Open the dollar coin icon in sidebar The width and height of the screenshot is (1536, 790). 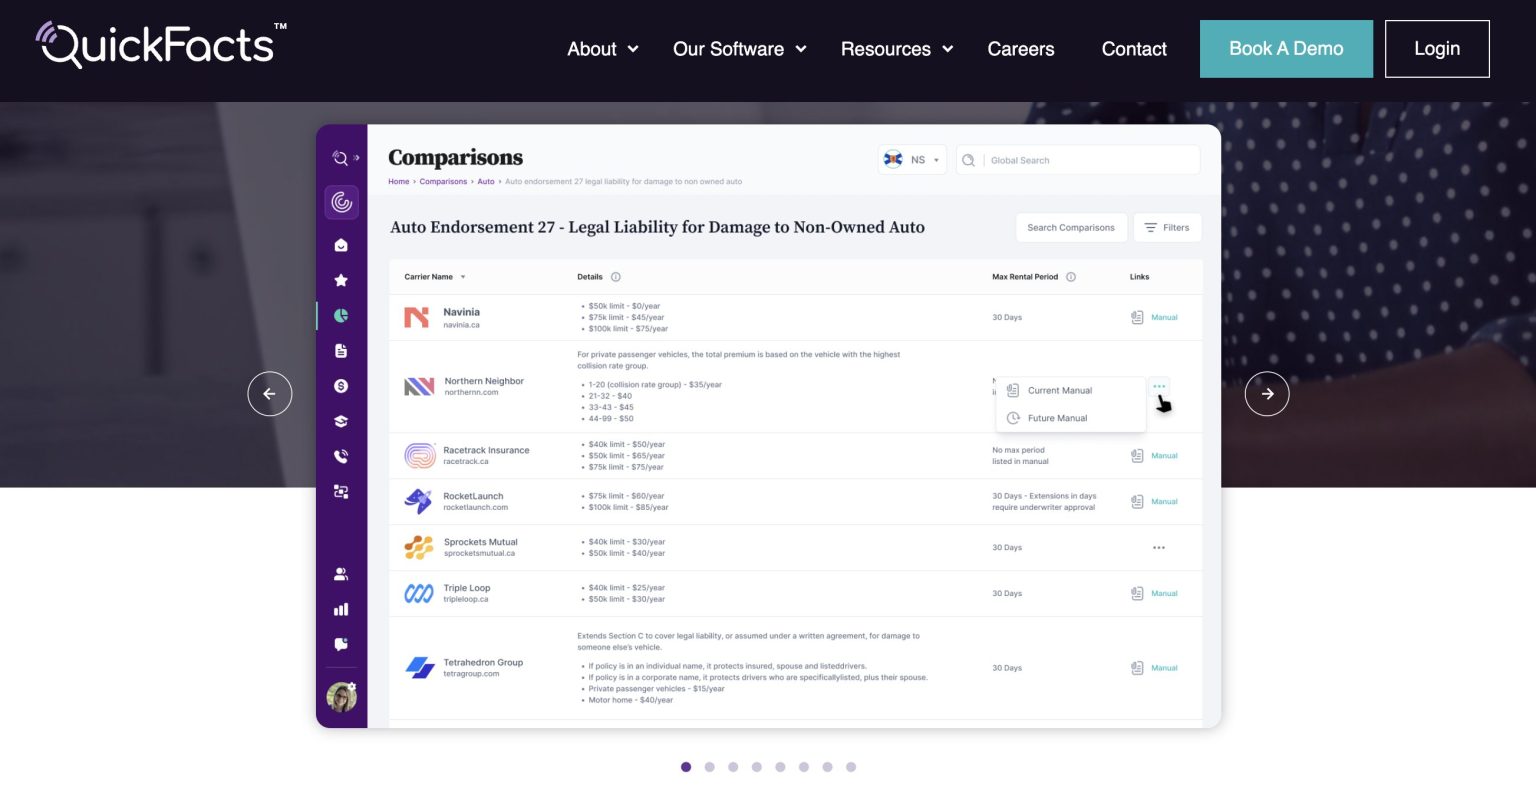click(341, 386)
